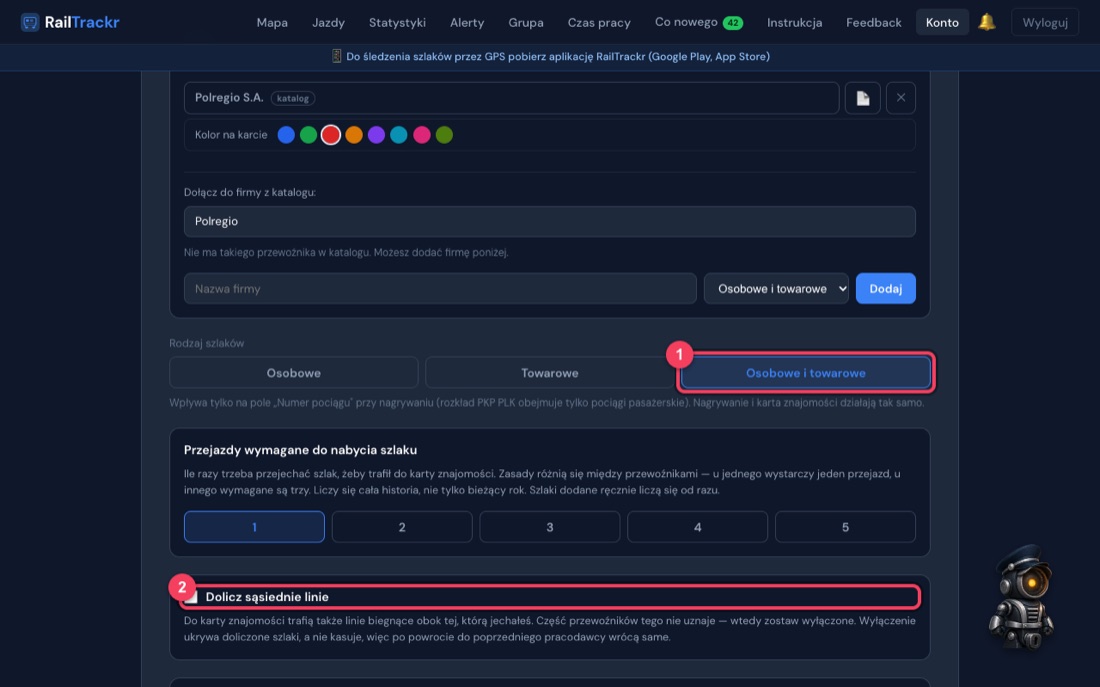Image resolution: width=1100 pixels, height=687 pixels.
Task: Choose the 'Osobowe i towarowe' route type button
Action: click(805, 373)
